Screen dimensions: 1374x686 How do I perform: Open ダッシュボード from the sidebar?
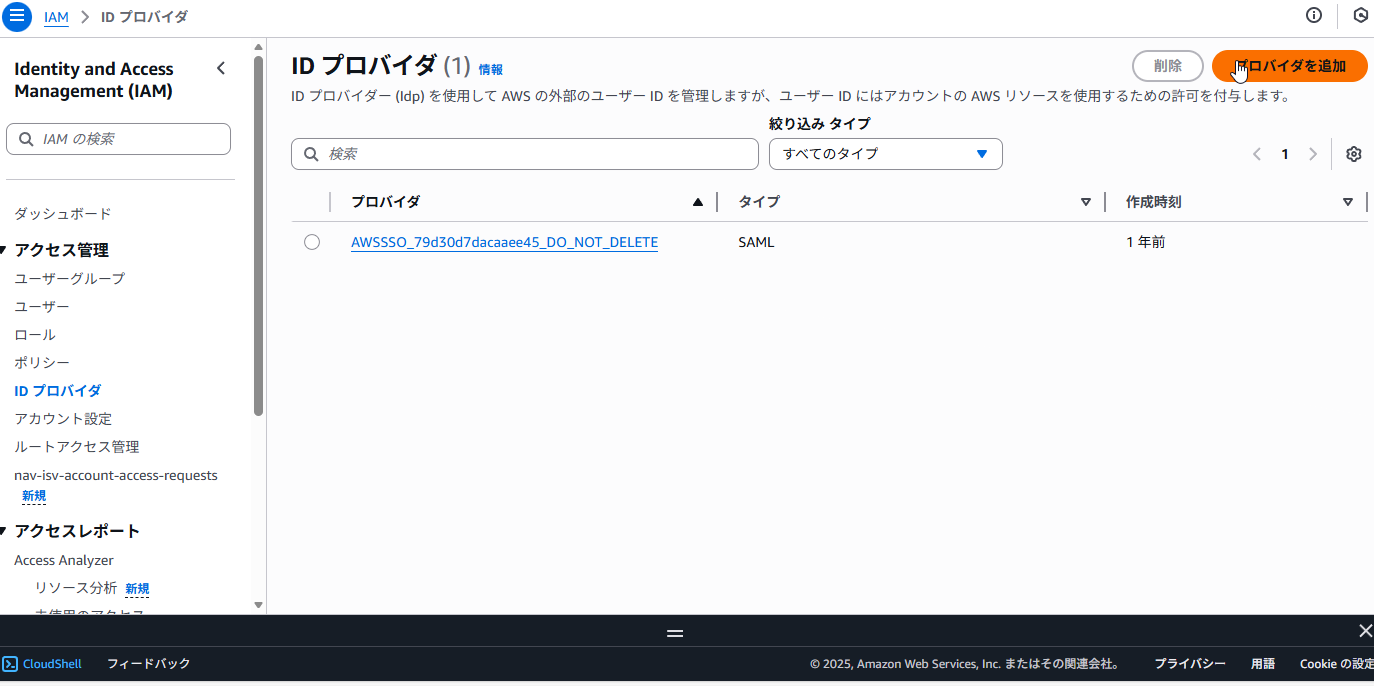coord(61,214)
